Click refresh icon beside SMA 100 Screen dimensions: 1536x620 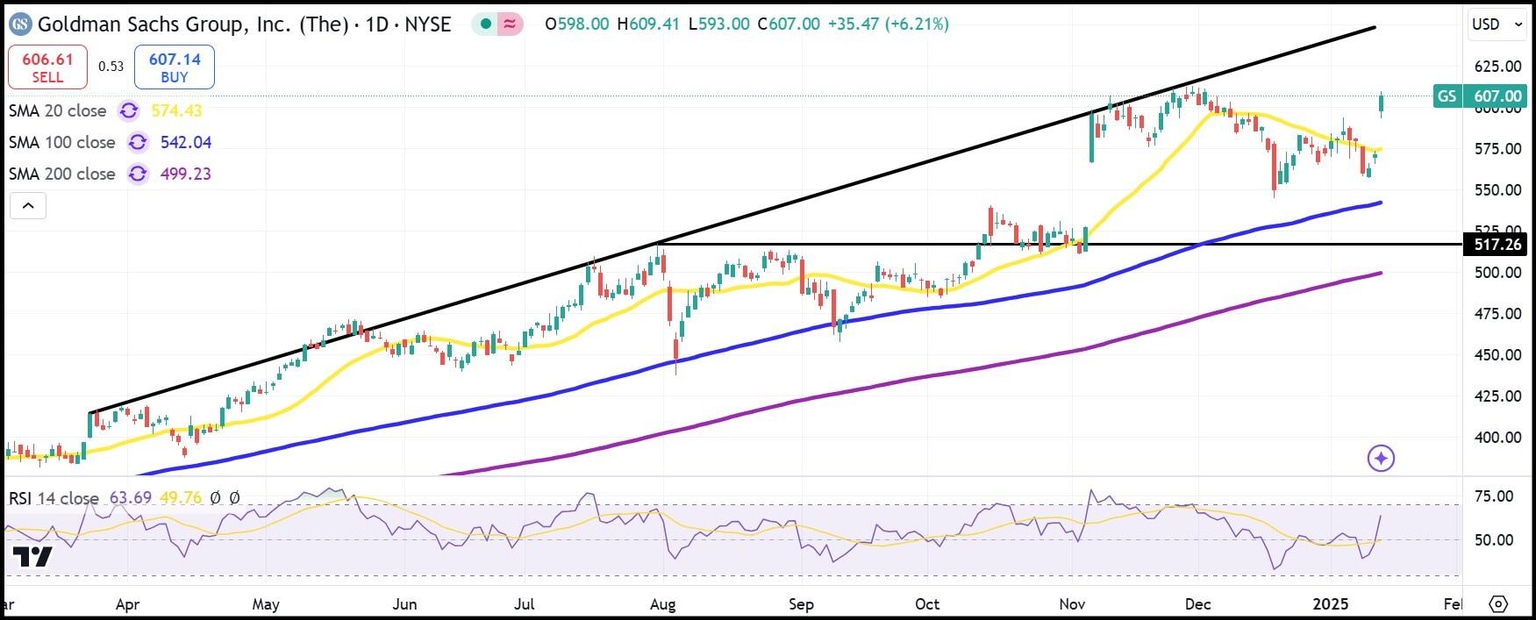pyautogui.click(x=137, y=142)
